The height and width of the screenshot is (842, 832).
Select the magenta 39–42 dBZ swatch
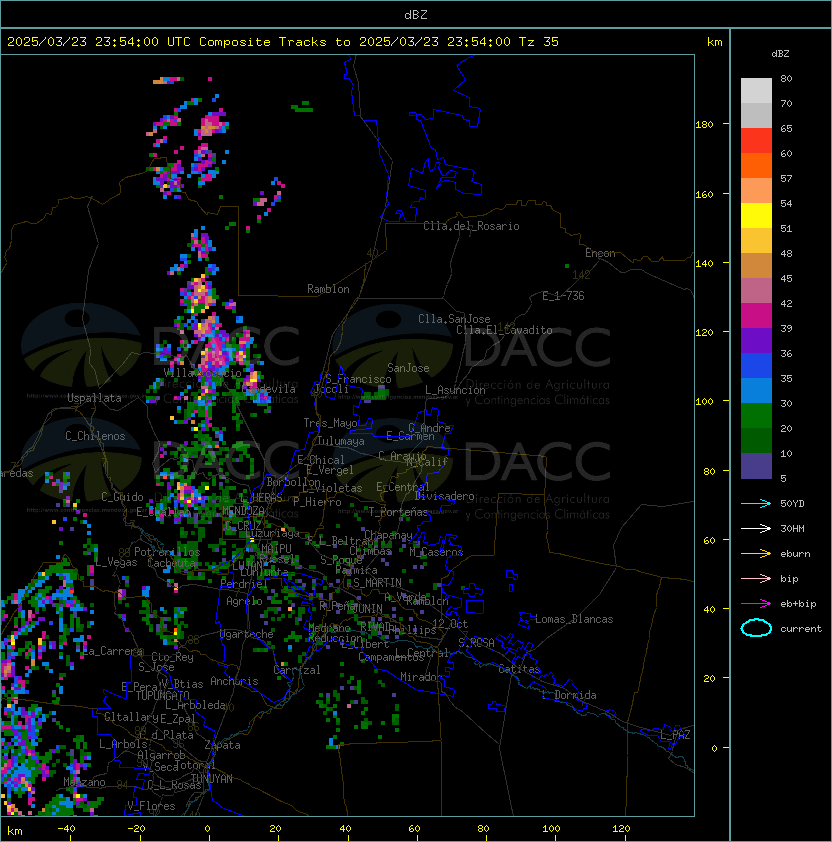(756, 316)
